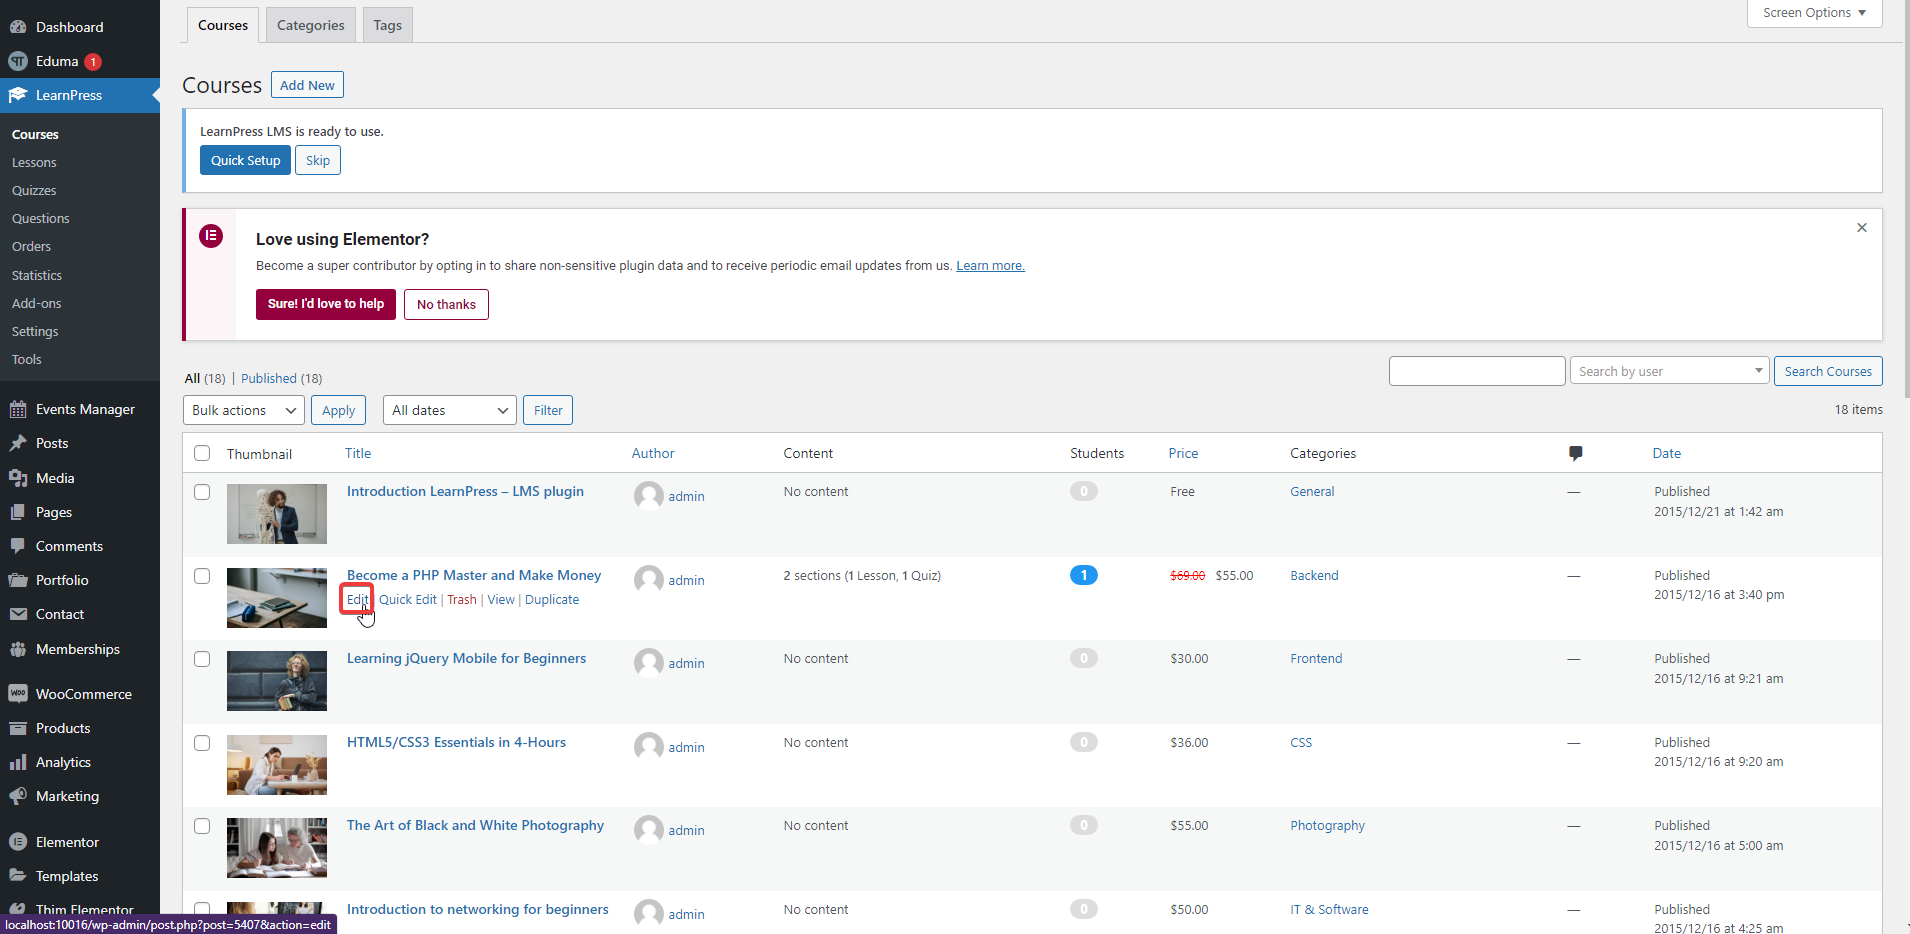Click the Portfolio folder icon
The width and height of the screenshot is (1910, 934).
pyautogui.click(x=18, y=580)
